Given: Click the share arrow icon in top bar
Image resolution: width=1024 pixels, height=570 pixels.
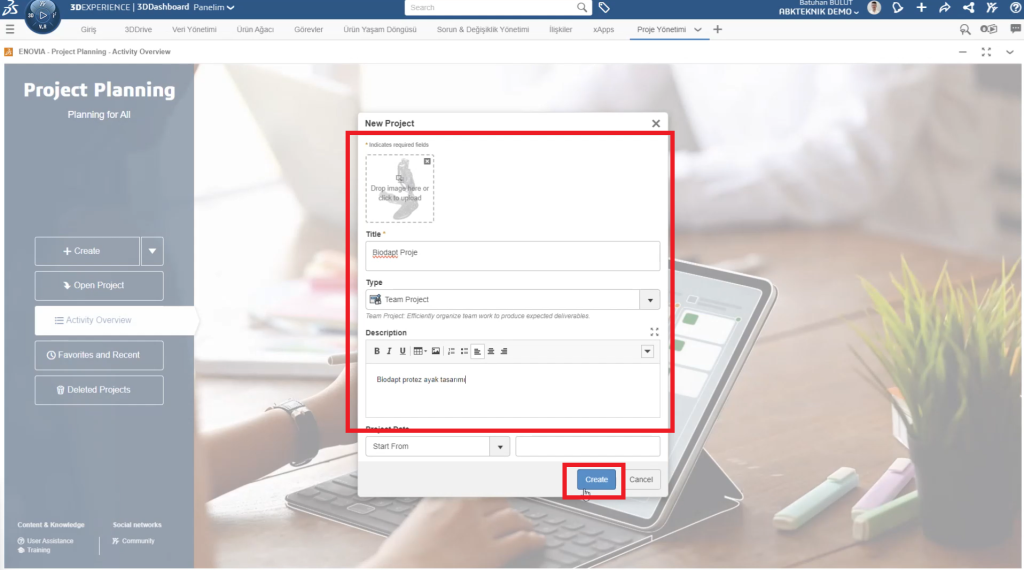Looking at the screenshot, I should tap(945, 8).
